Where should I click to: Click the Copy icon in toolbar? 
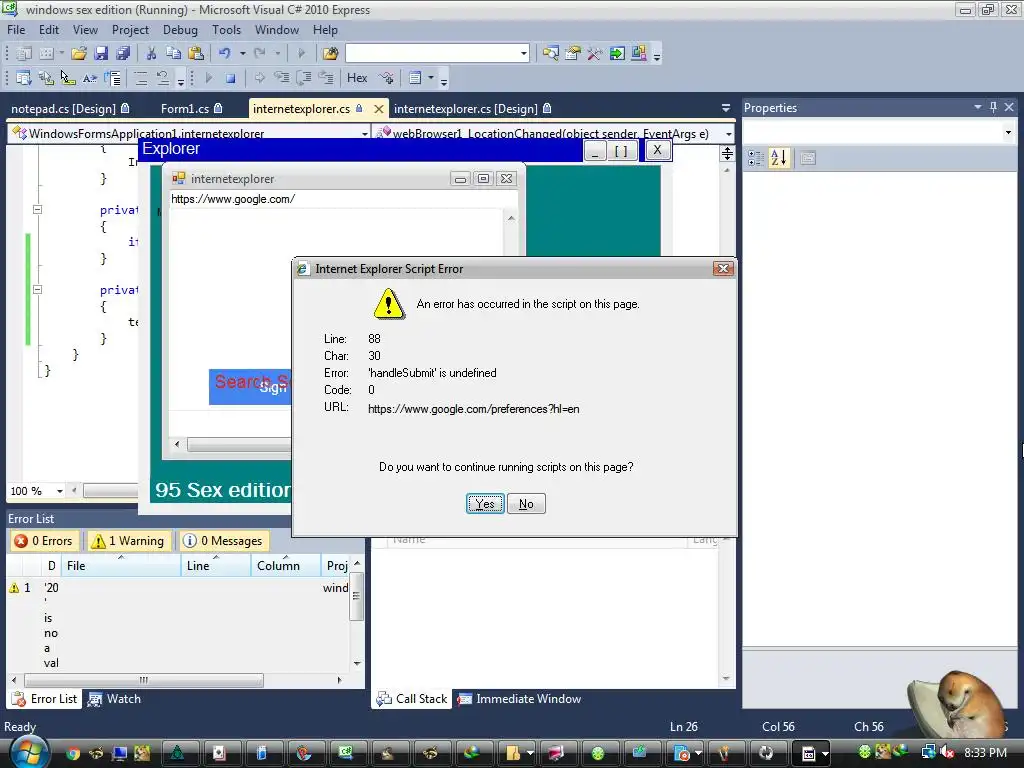(x=173, y=54)
